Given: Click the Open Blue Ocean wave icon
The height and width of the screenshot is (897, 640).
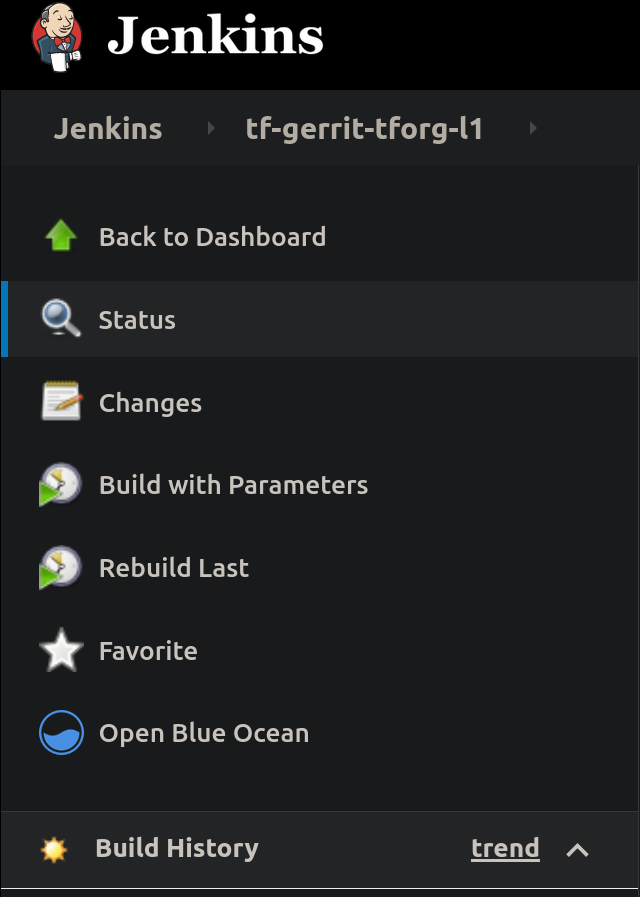Looking at the screenshot, I should [x=61, y=733].
